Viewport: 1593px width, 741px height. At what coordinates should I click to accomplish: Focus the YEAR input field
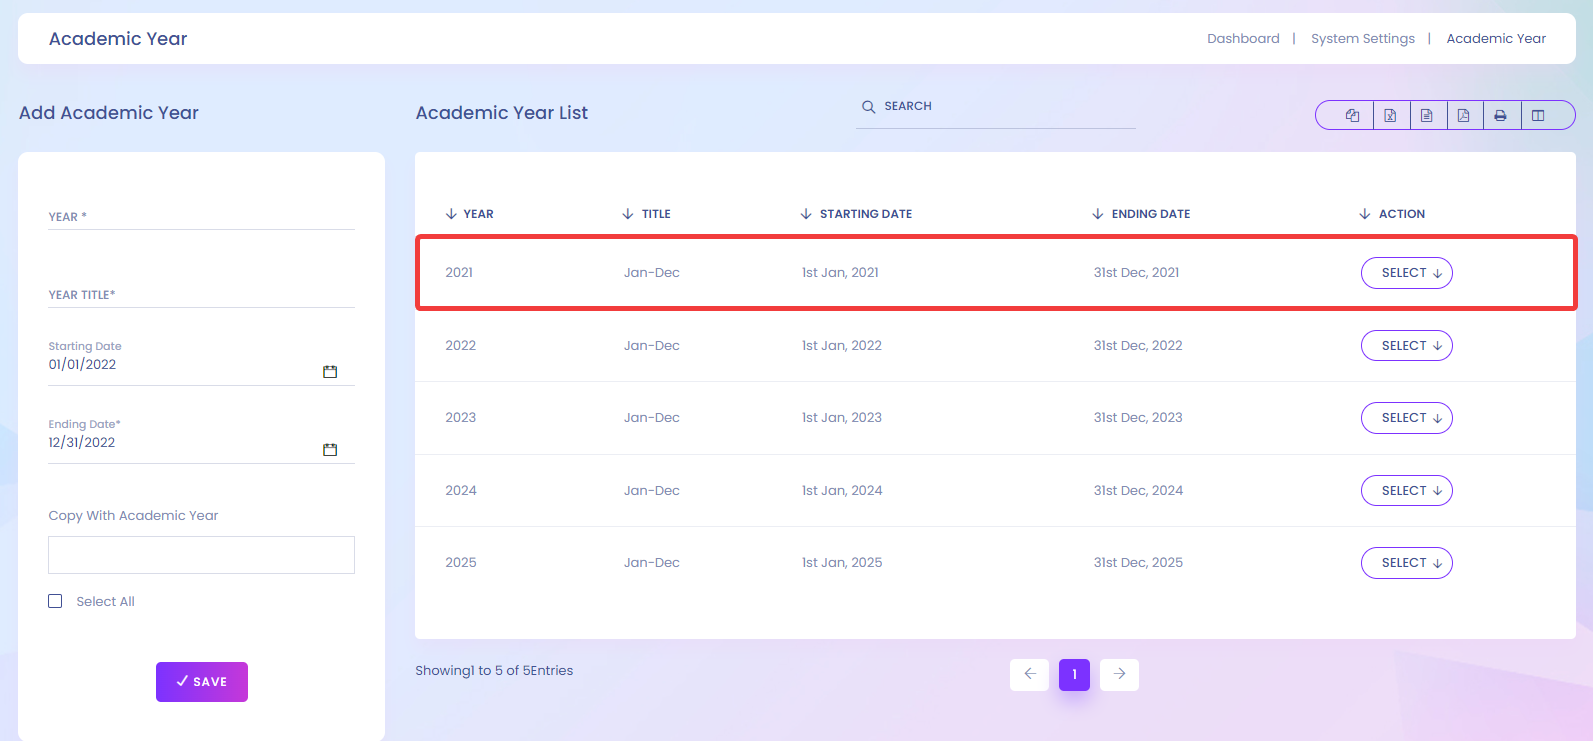(201, 216)
